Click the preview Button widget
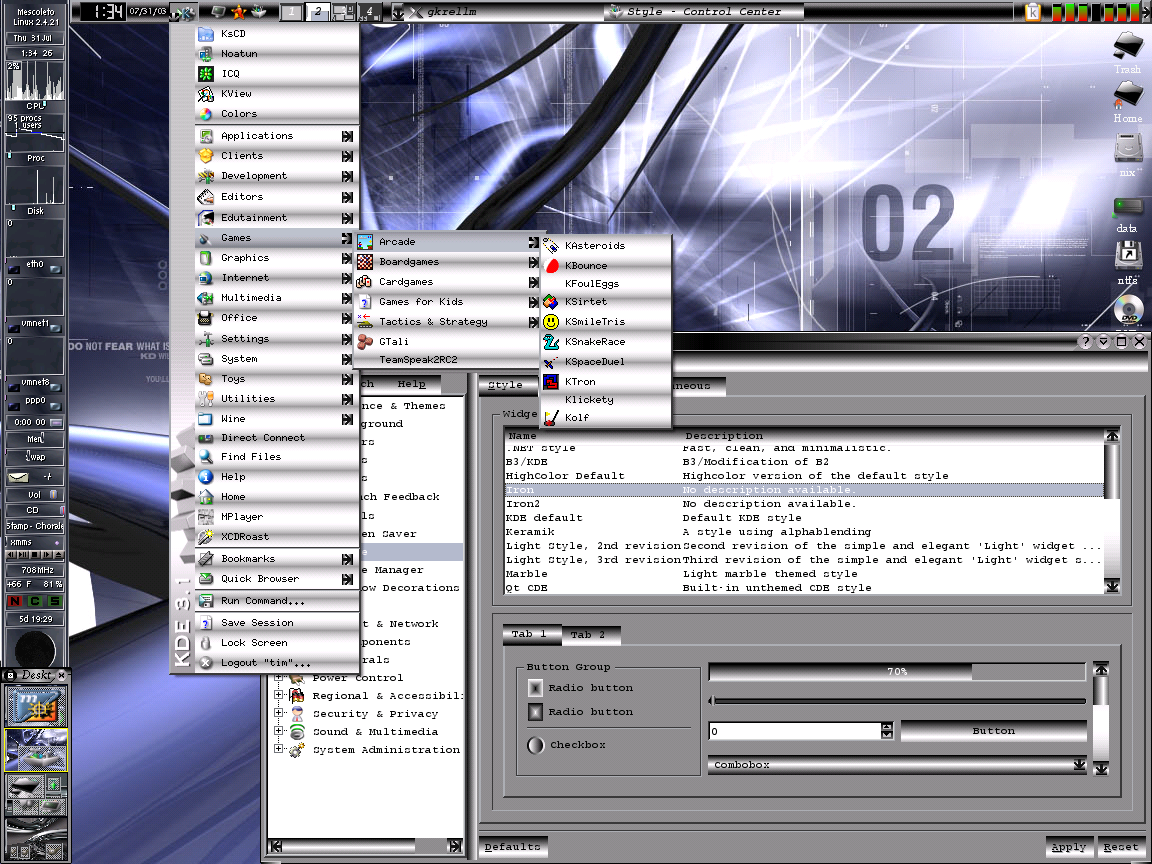The width and height of the screenshot is (1152, 864). click(x=993, y=731)
